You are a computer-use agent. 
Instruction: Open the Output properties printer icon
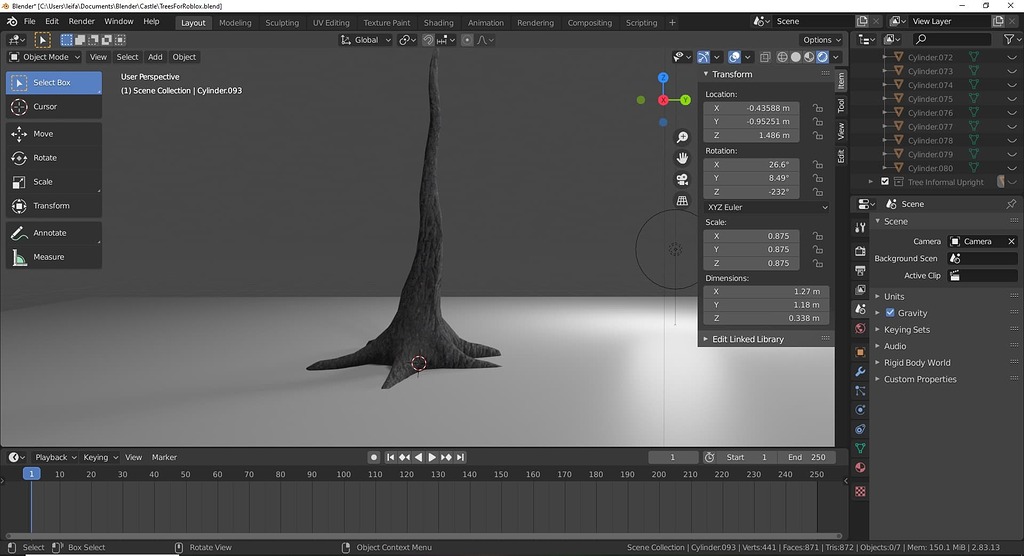click(860, 270)
